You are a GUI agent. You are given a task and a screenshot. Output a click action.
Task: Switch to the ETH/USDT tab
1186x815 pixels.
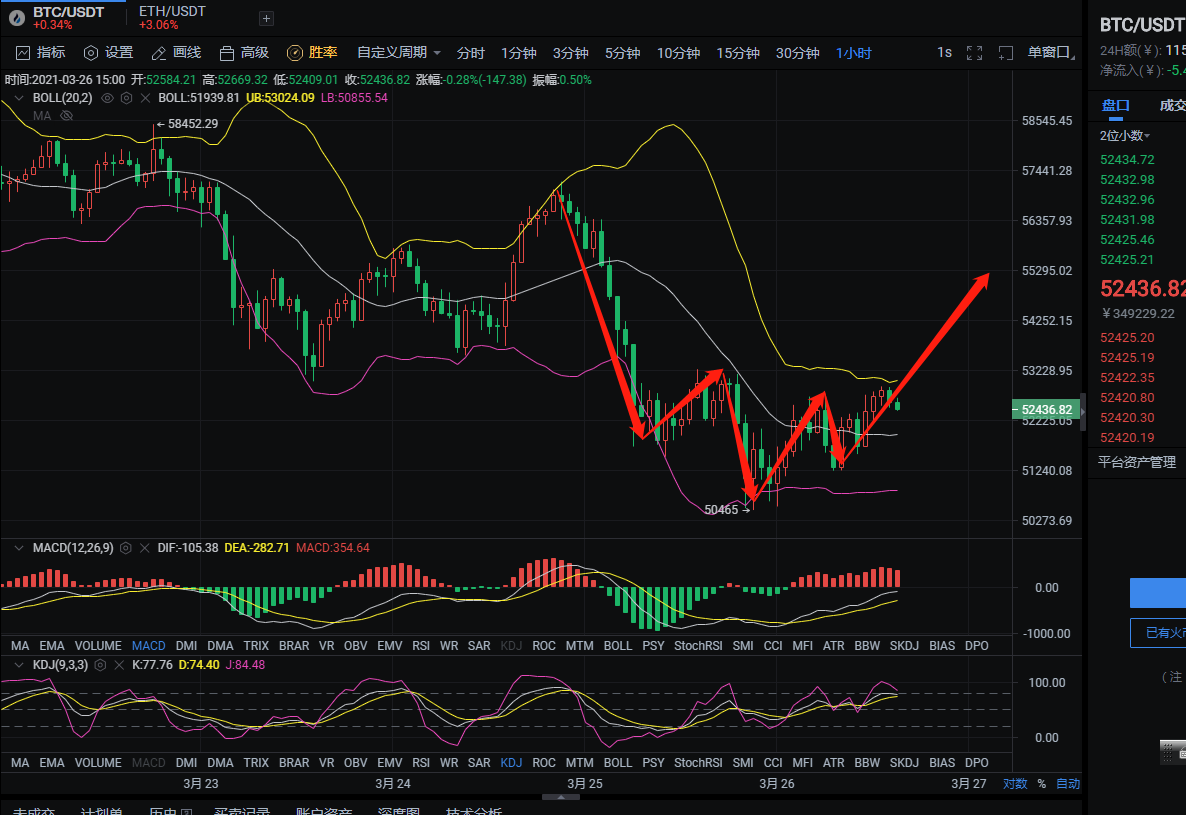[x=172, y=17]
